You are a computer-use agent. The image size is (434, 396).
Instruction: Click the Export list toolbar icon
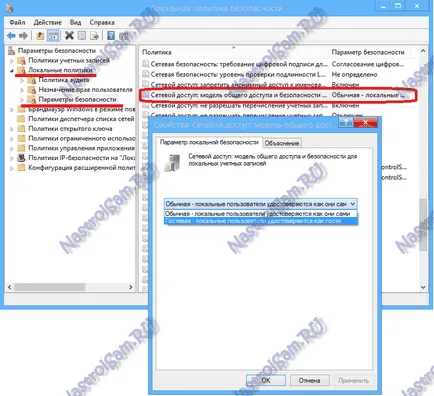(95, 36)
